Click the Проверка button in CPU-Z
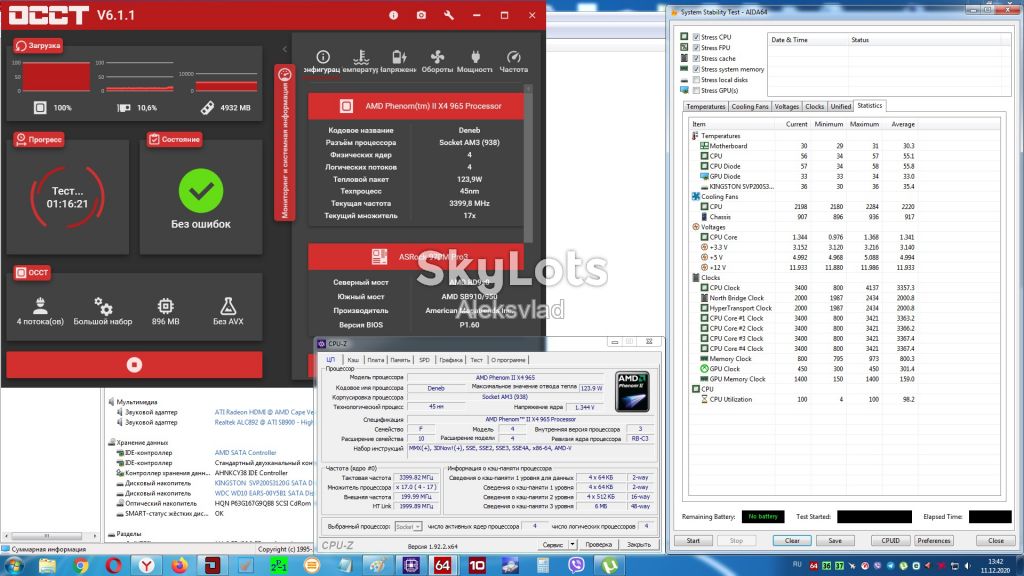 tap(598, 544)
